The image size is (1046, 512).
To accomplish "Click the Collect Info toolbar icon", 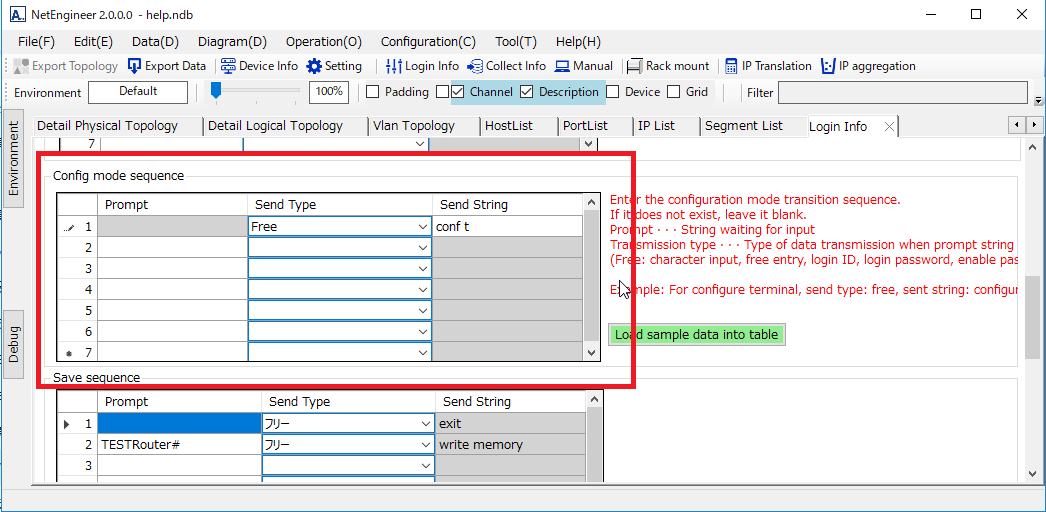I will 476,66.
